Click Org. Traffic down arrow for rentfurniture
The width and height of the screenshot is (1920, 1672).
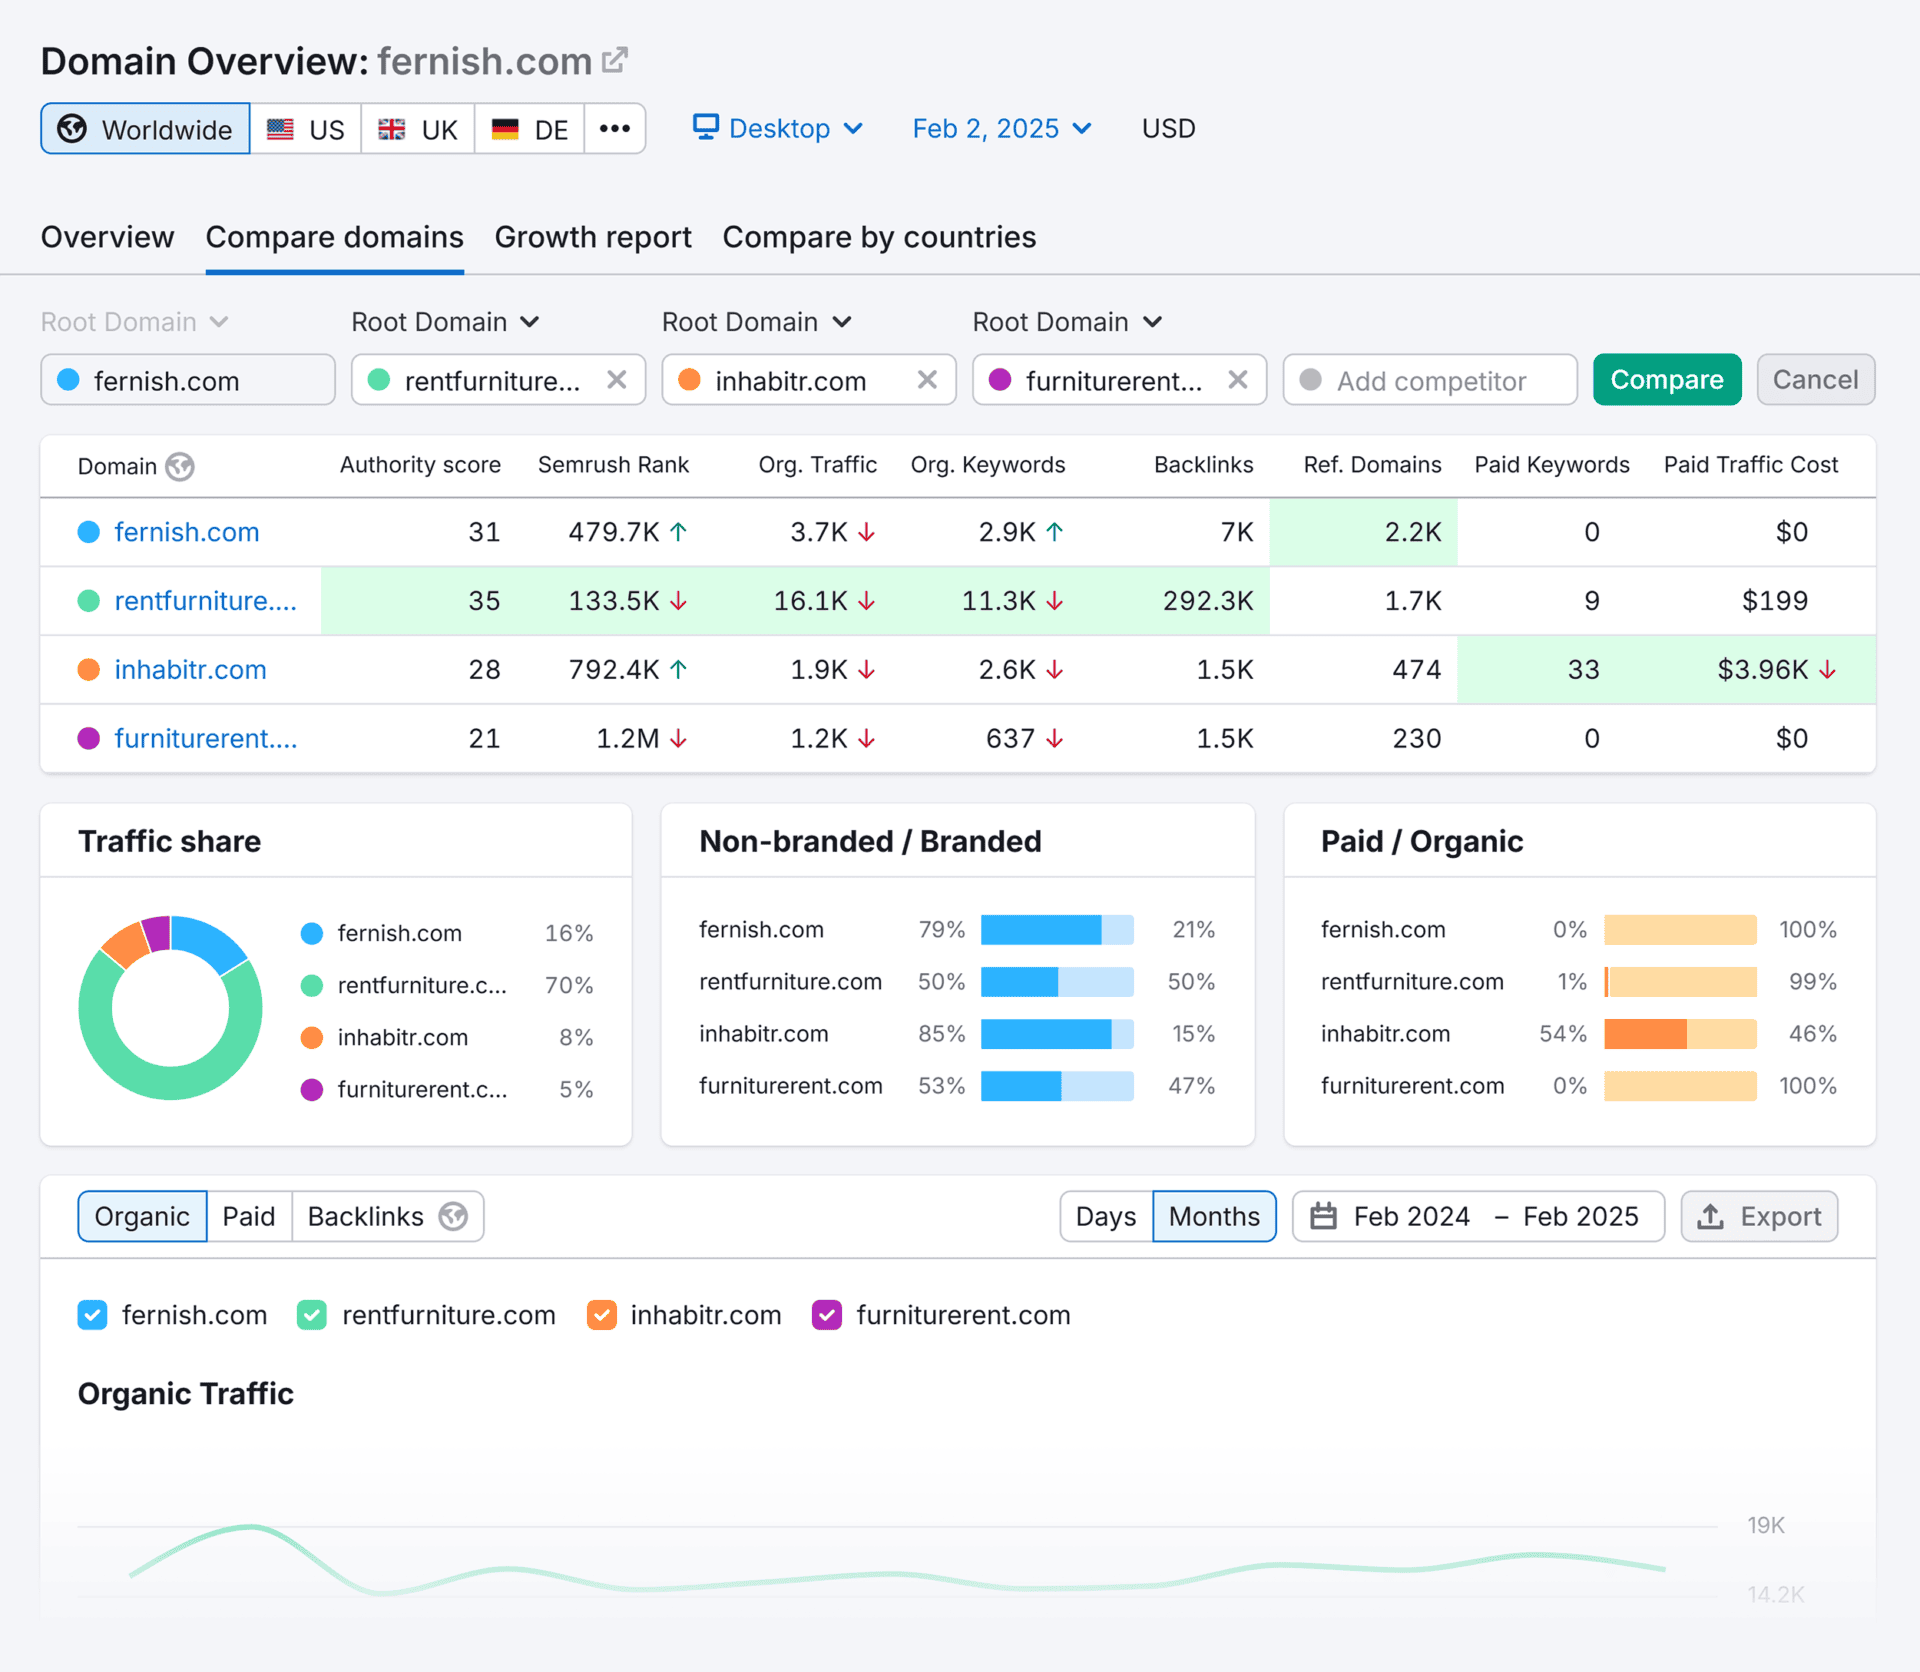click(x=867, y=601)
